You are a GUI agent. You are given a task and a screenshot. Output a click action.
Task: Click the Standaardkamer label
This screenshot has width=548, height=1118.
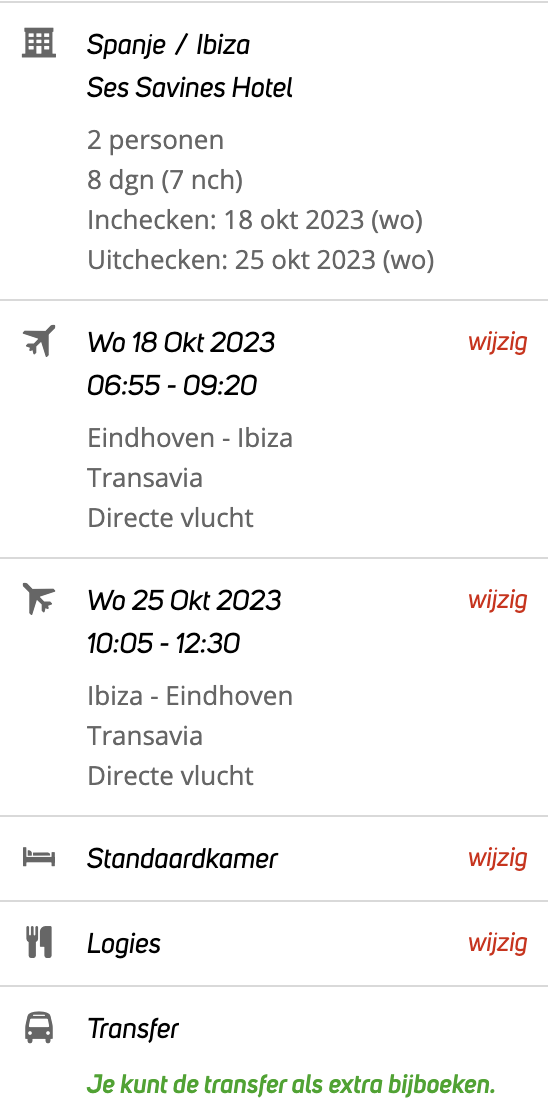click(182, 858)
